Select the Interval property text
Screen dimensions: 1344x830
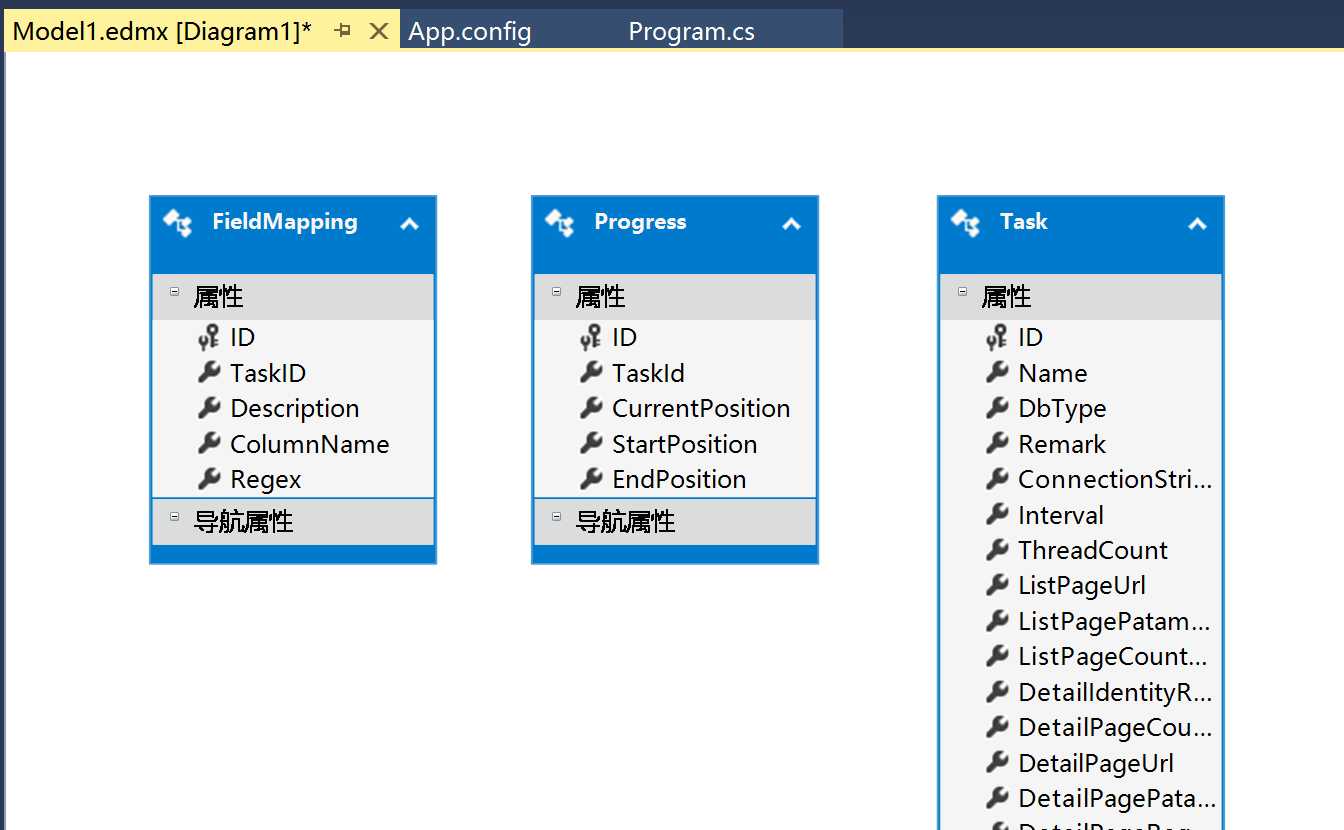click(1061, 515)
